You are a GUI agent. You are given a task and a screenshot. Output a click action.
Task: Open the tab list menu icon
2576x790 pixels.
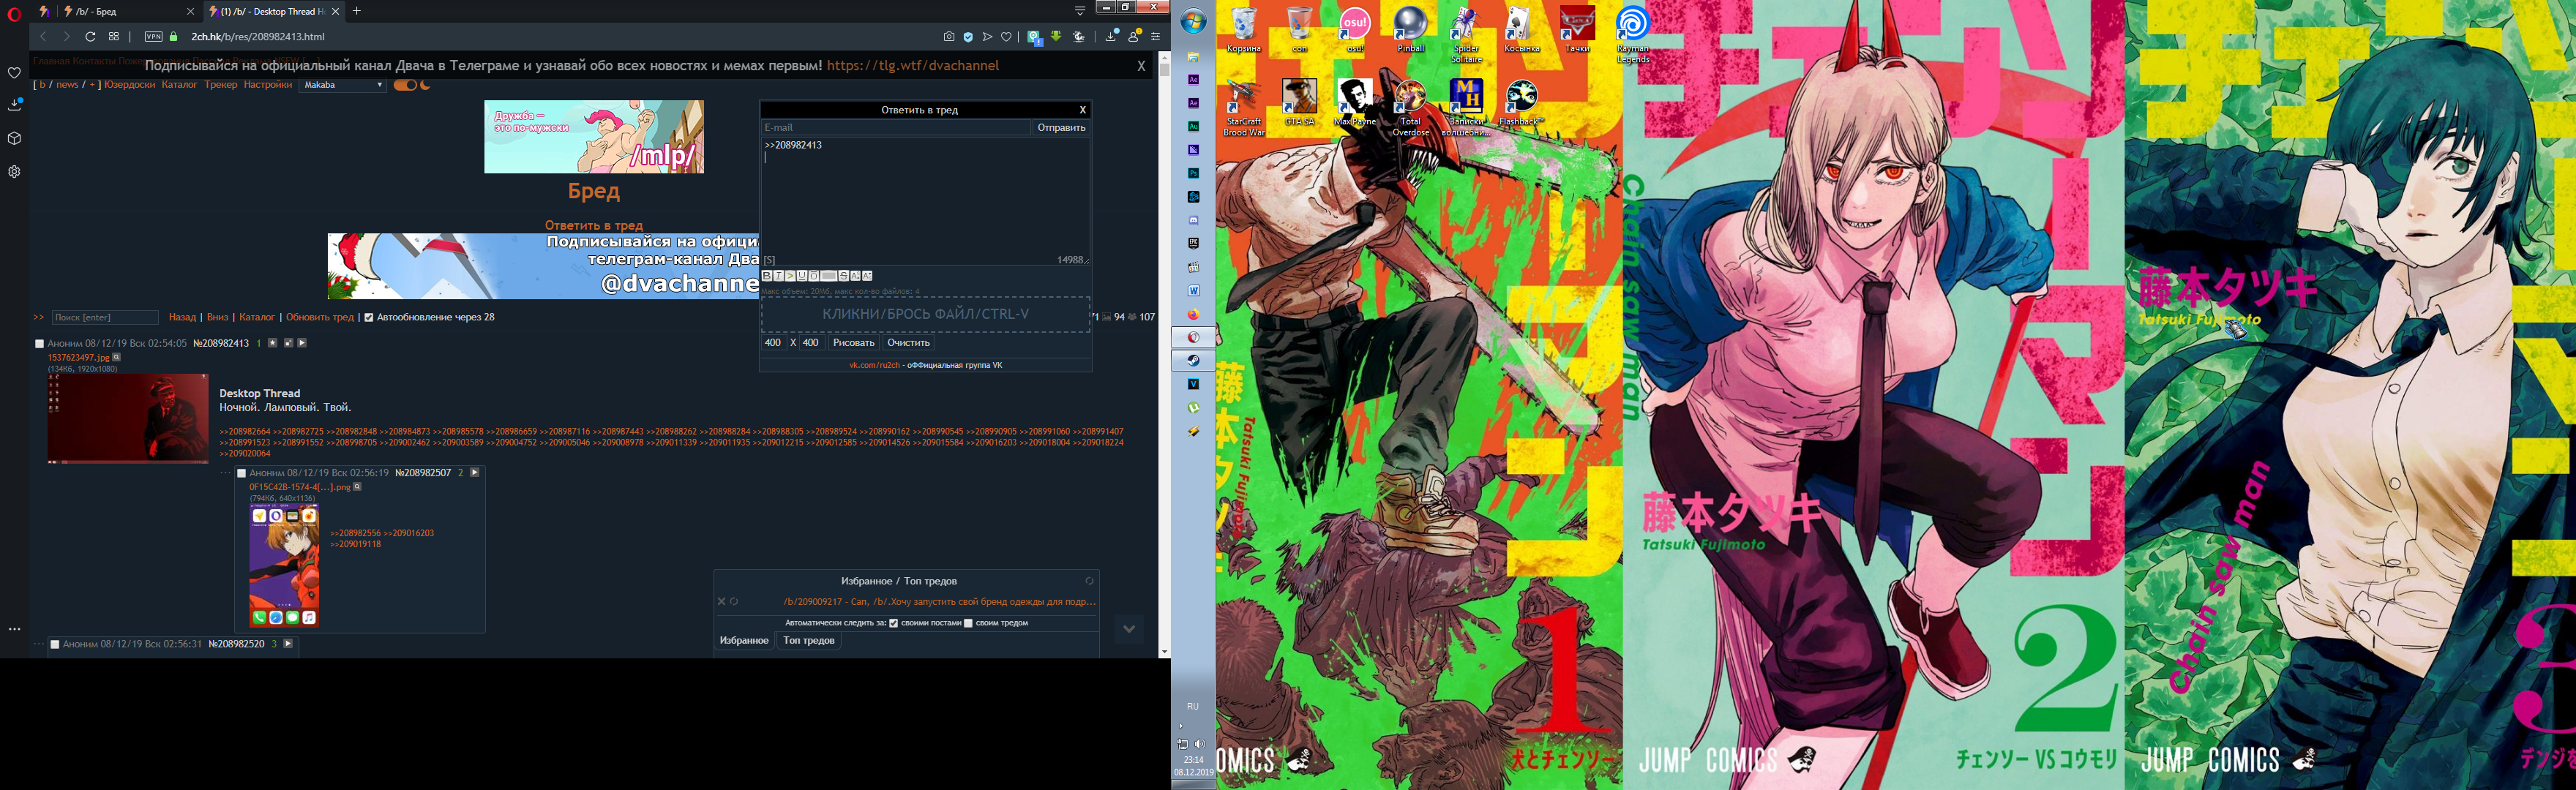(x=1080, y=11)
